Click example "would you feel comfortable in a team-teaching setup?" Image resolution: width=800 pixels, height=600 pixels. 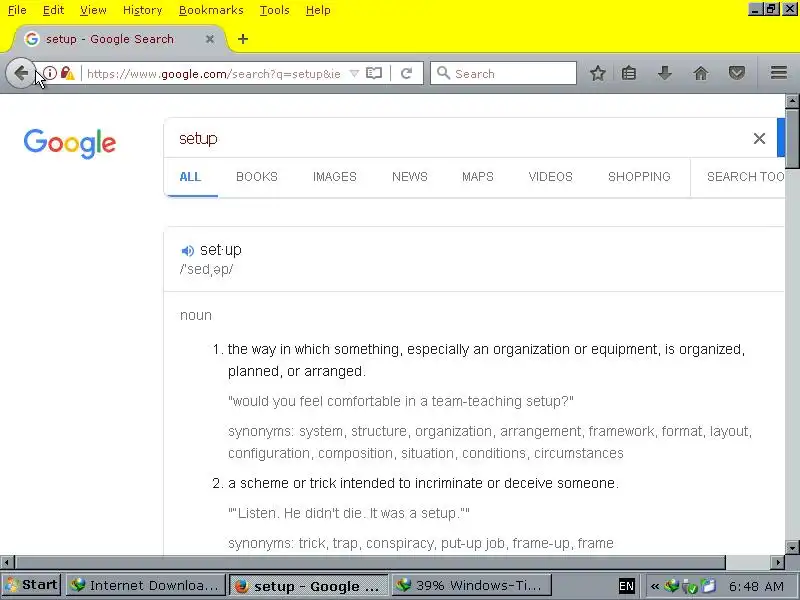click(x=401, y=401)
